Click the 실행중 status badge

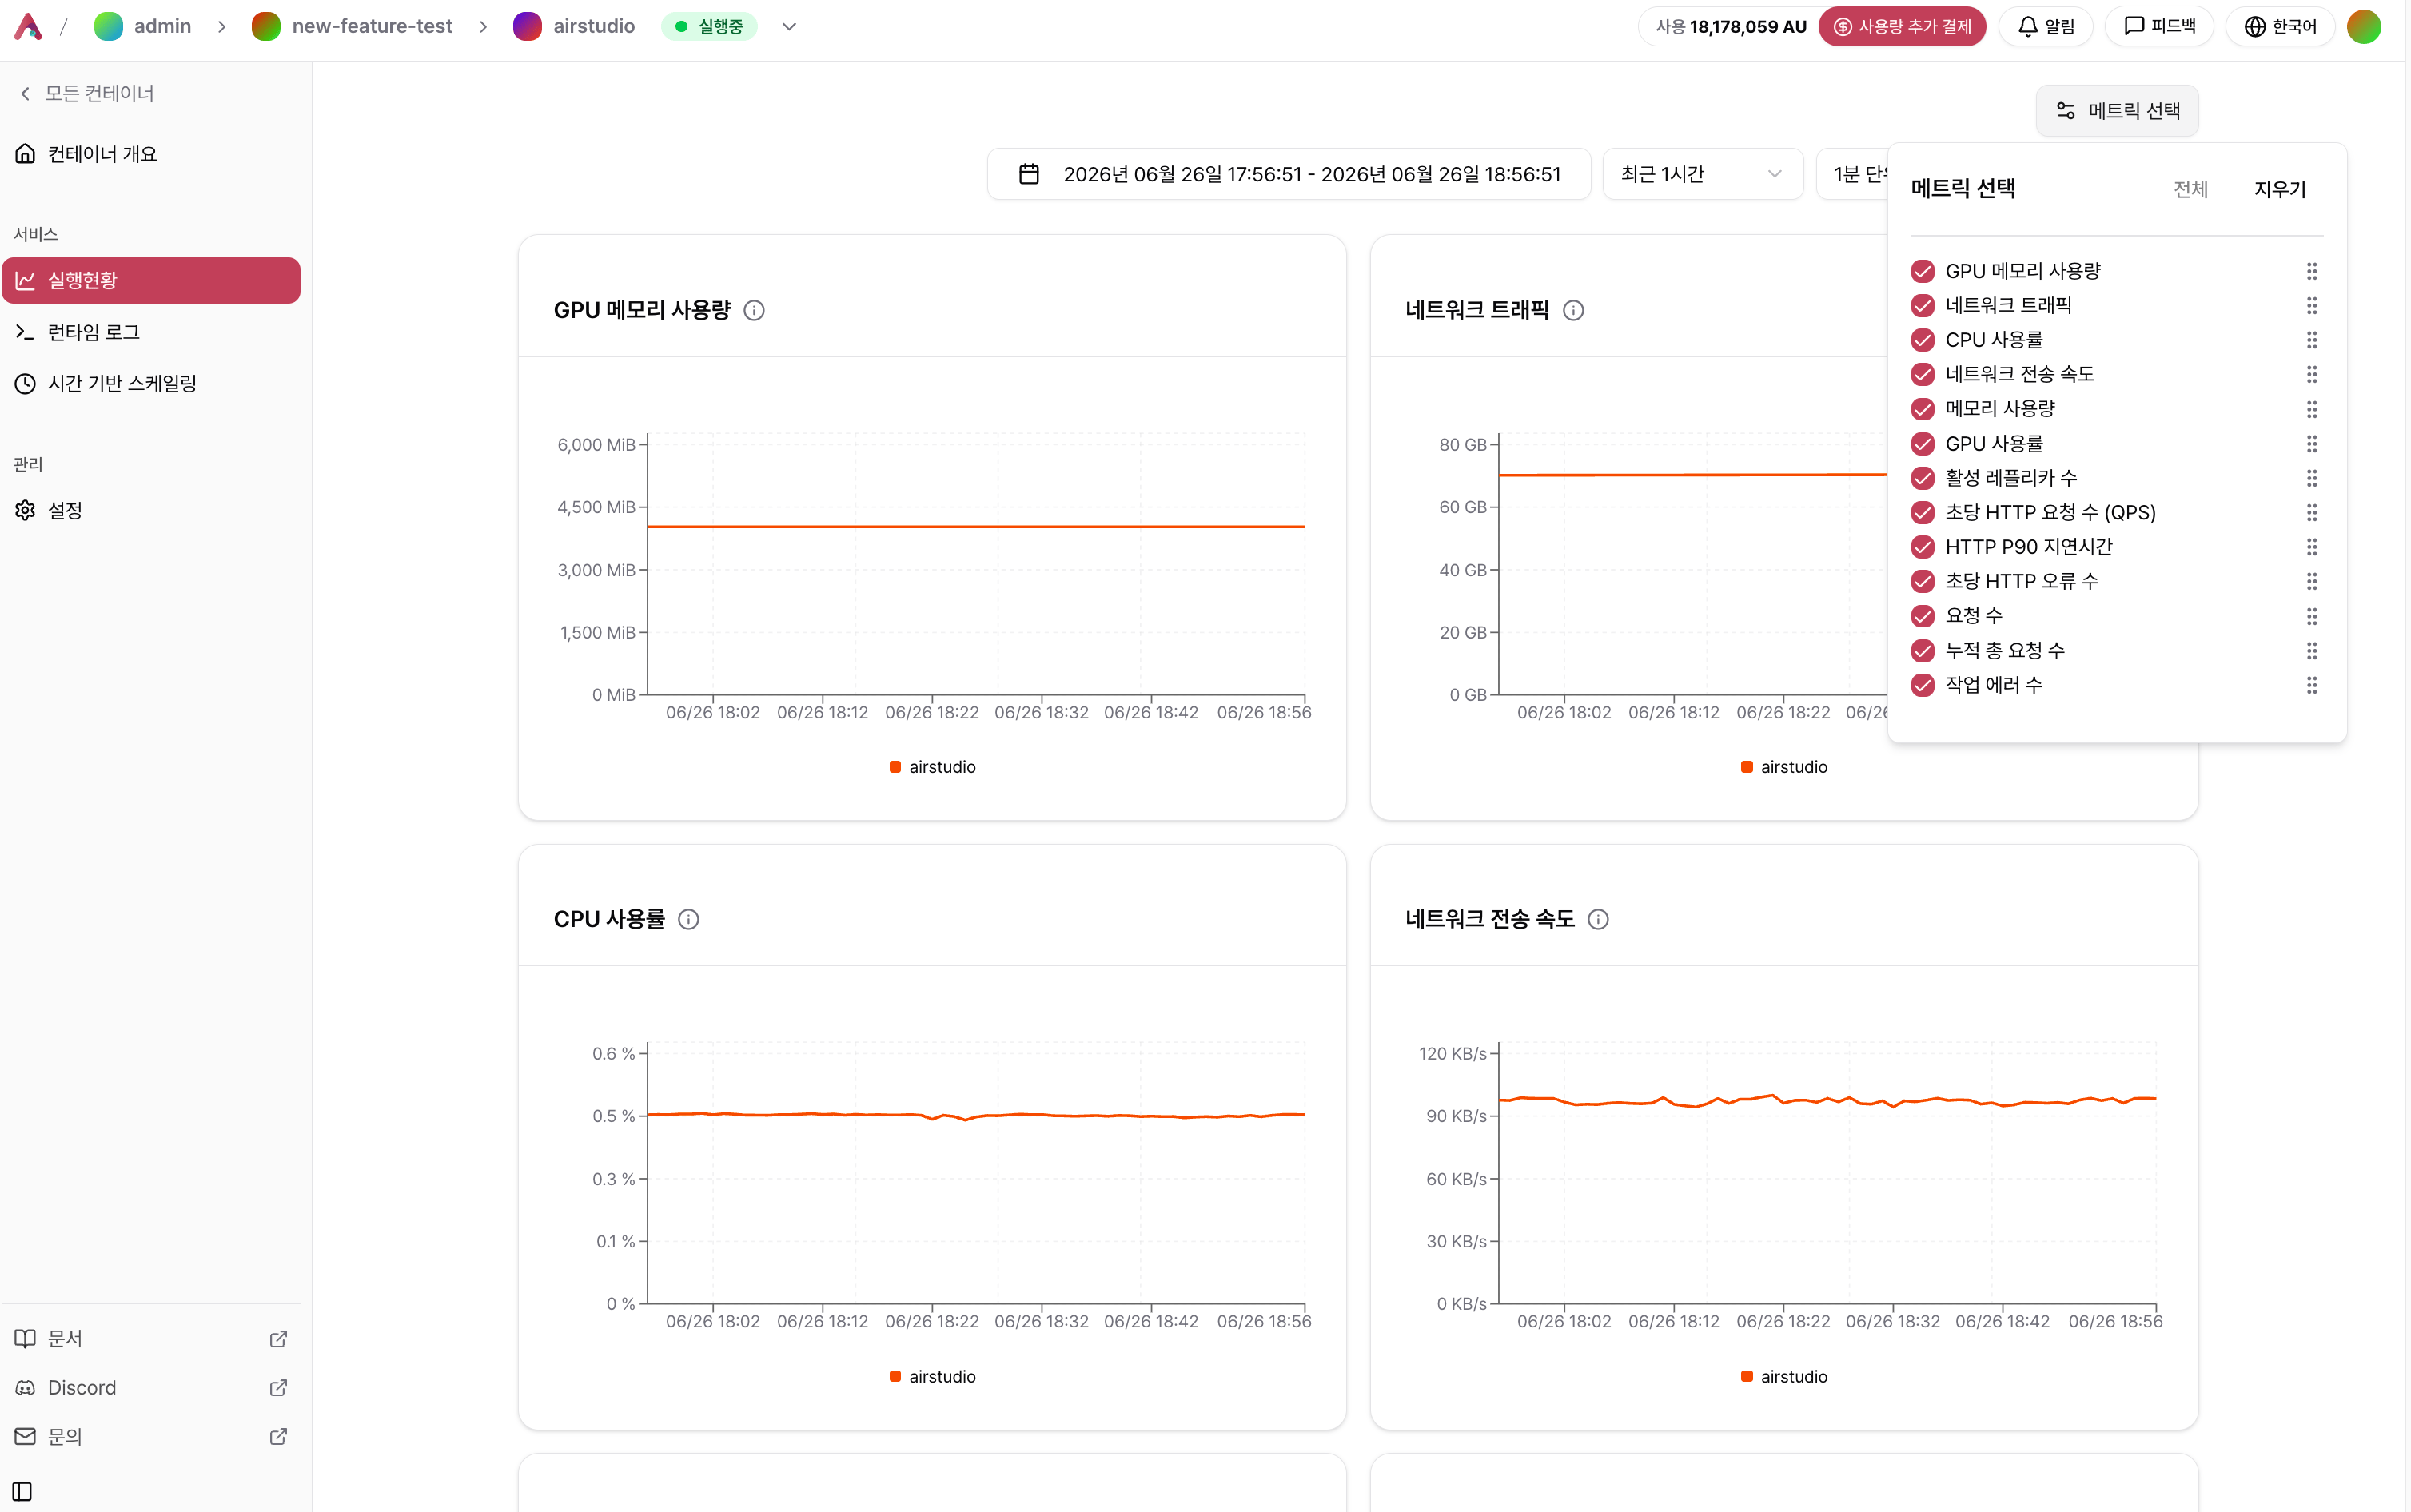709,26
